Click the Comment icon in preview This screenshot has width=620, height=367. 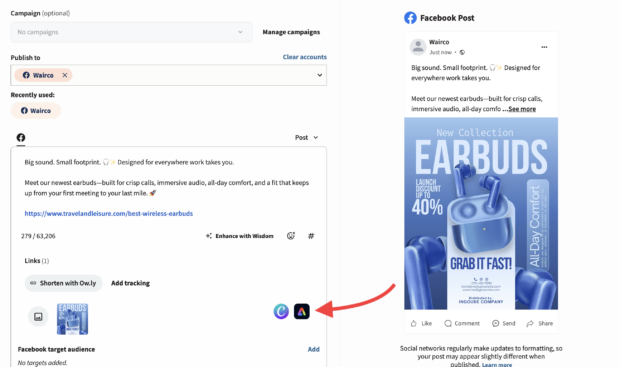coord(448,323)
